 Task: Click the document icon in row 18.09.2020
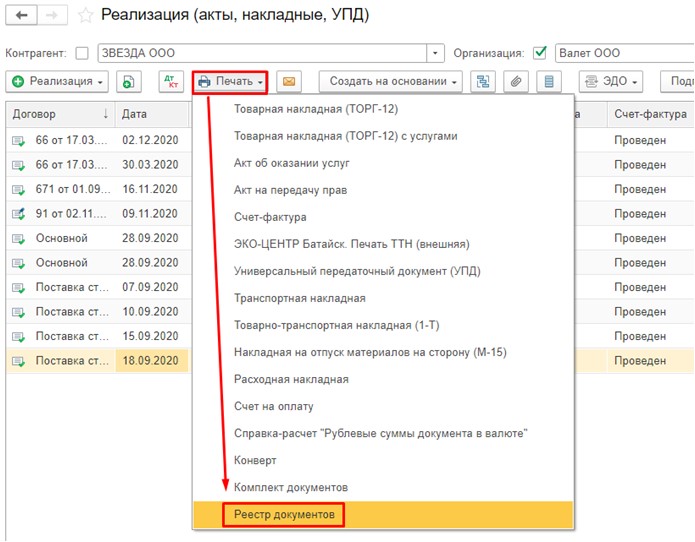pyautogui.click(x=19, y=361)
